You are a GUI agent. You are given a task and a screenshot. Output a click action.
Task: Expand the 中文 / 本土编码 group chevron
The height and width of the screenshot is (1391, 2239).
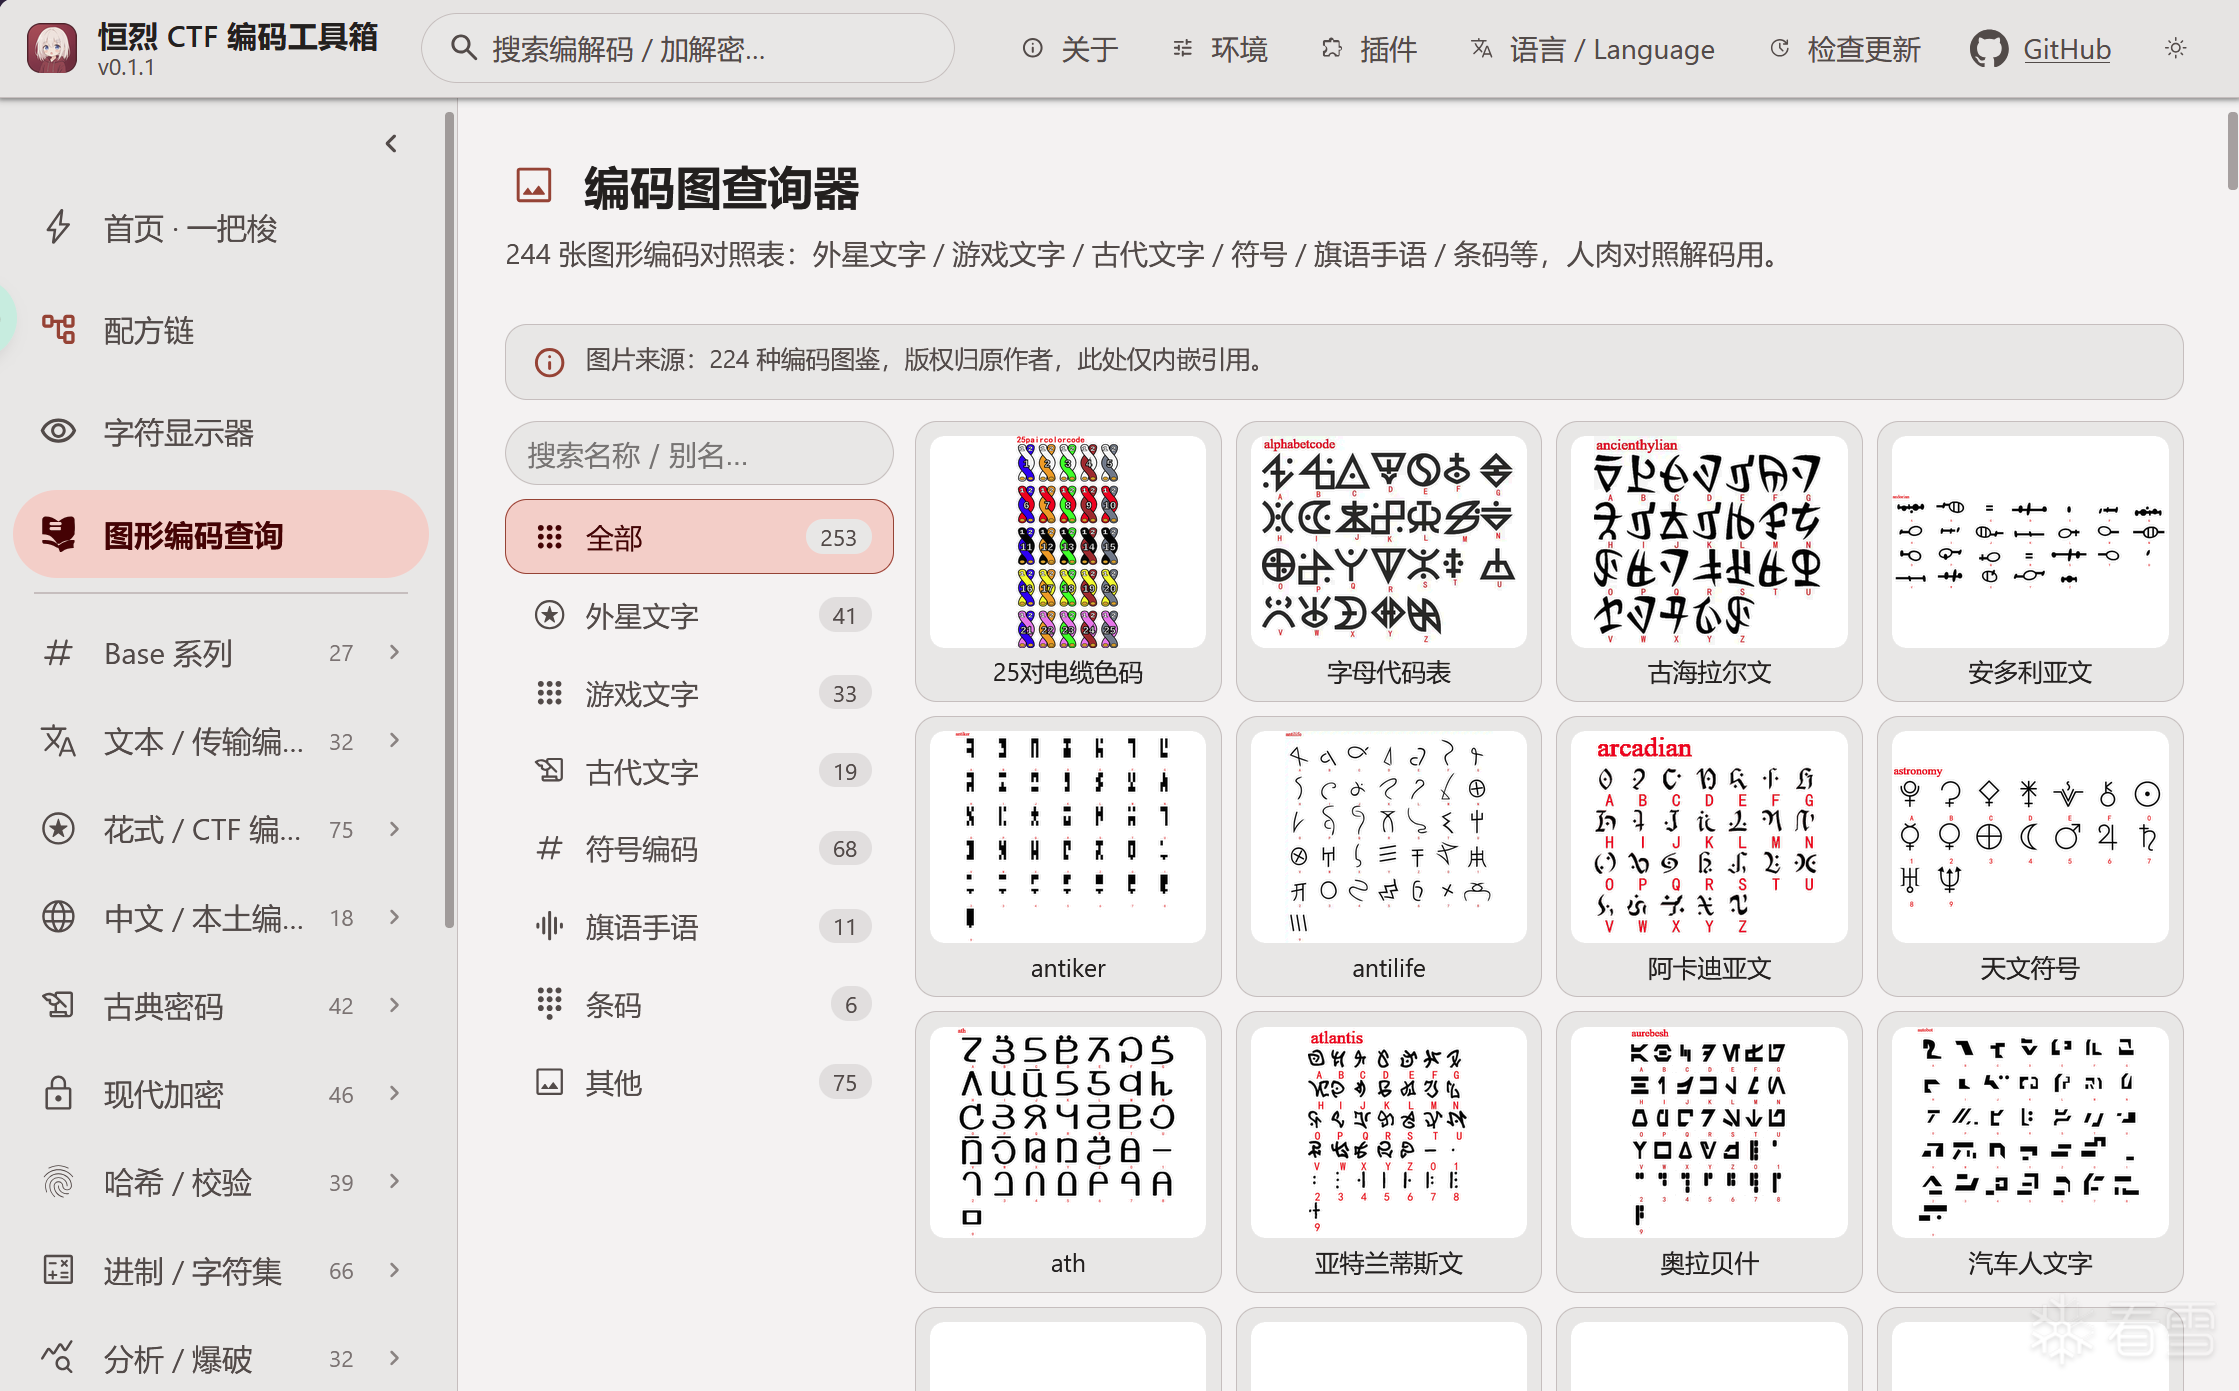point(394,917)
